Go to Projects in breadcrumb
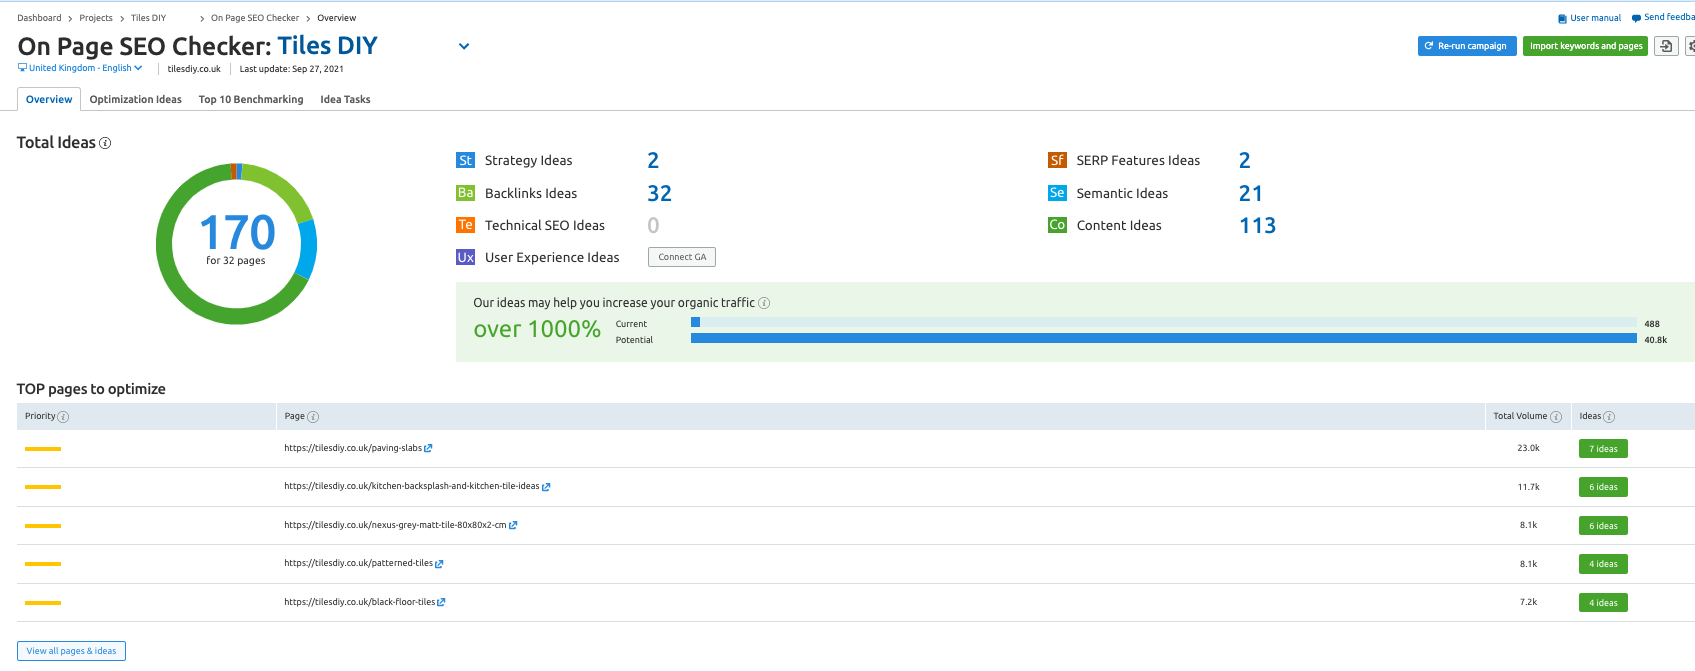1695x671 pixels. (96, 18)
